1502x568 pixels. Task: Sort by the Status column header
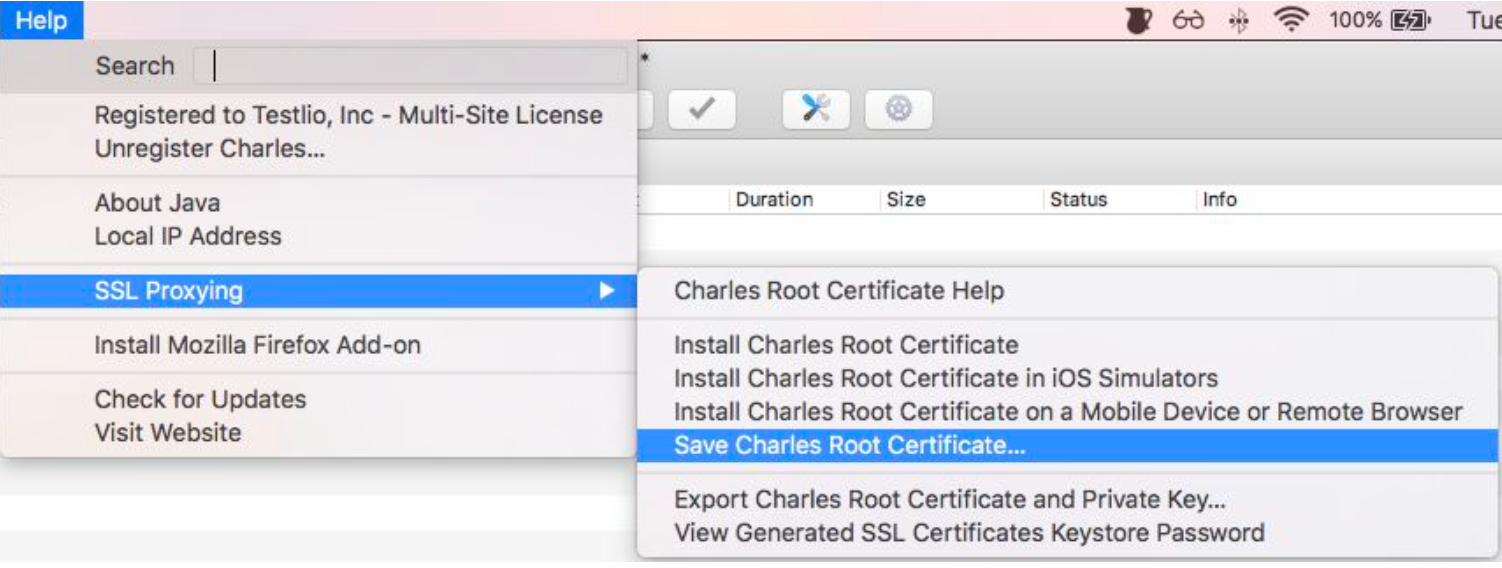1078,200
